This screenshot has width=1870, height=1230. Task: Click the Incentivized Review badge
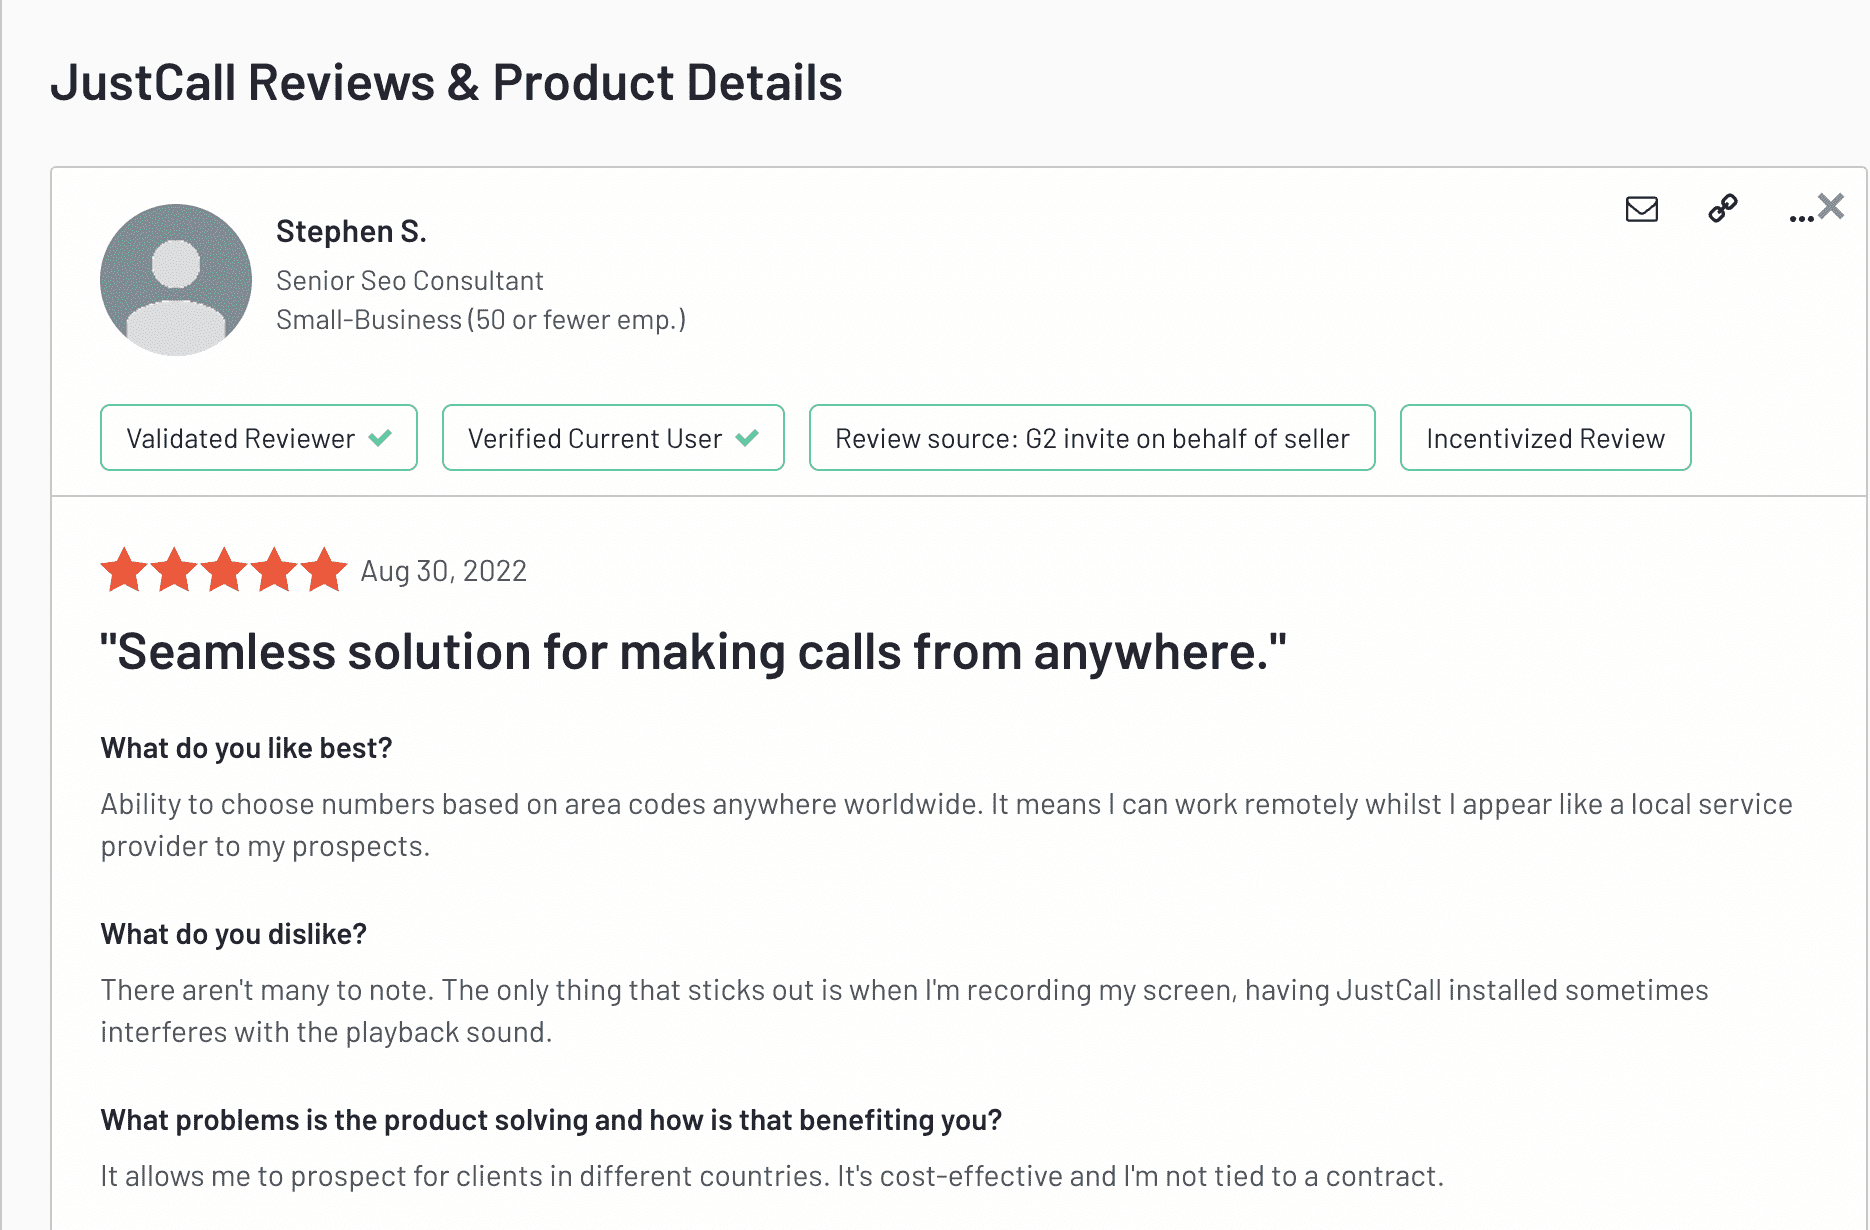(1545, 437)
